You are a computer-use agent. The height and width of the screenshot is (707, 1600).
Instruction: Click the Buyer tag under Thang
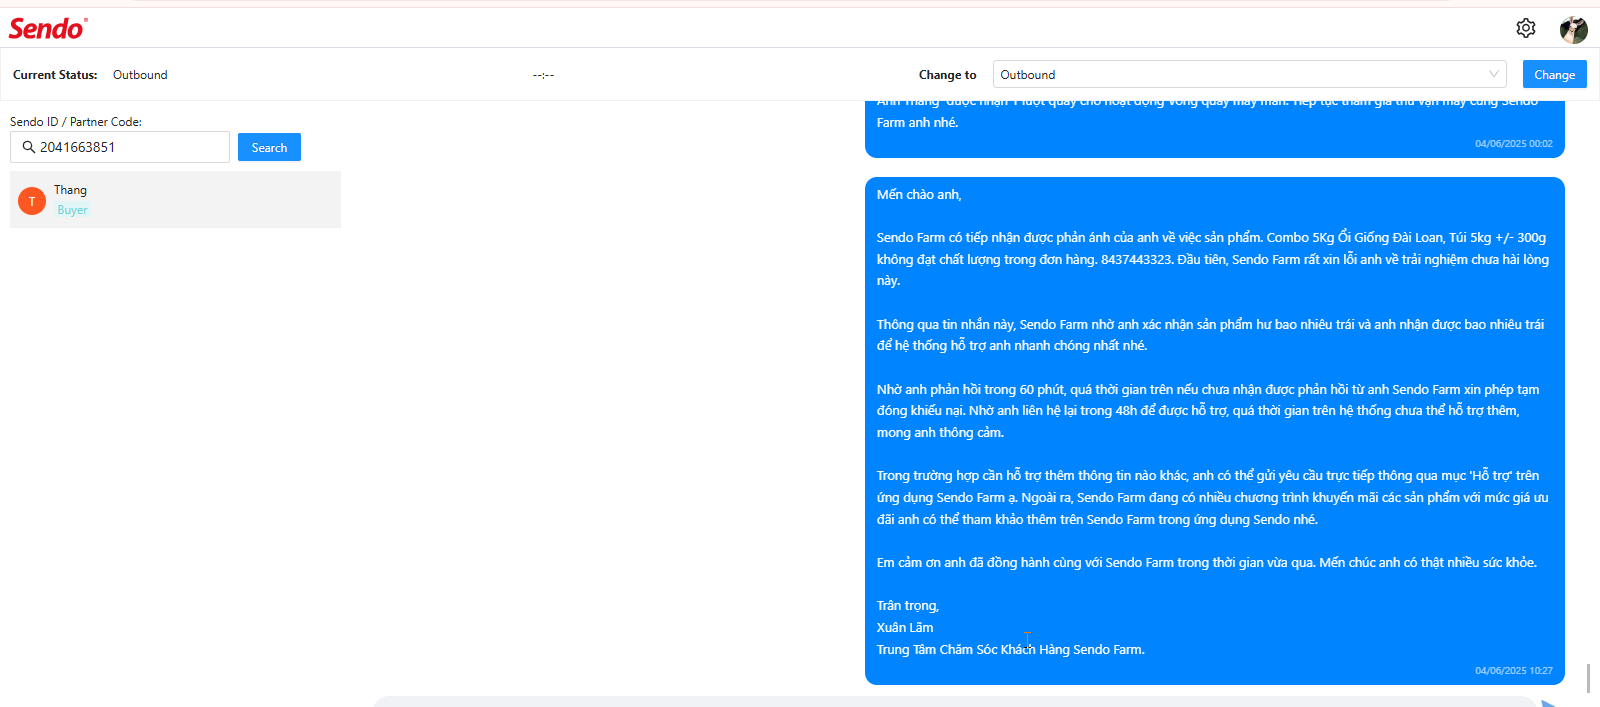(x=72, y=210)
